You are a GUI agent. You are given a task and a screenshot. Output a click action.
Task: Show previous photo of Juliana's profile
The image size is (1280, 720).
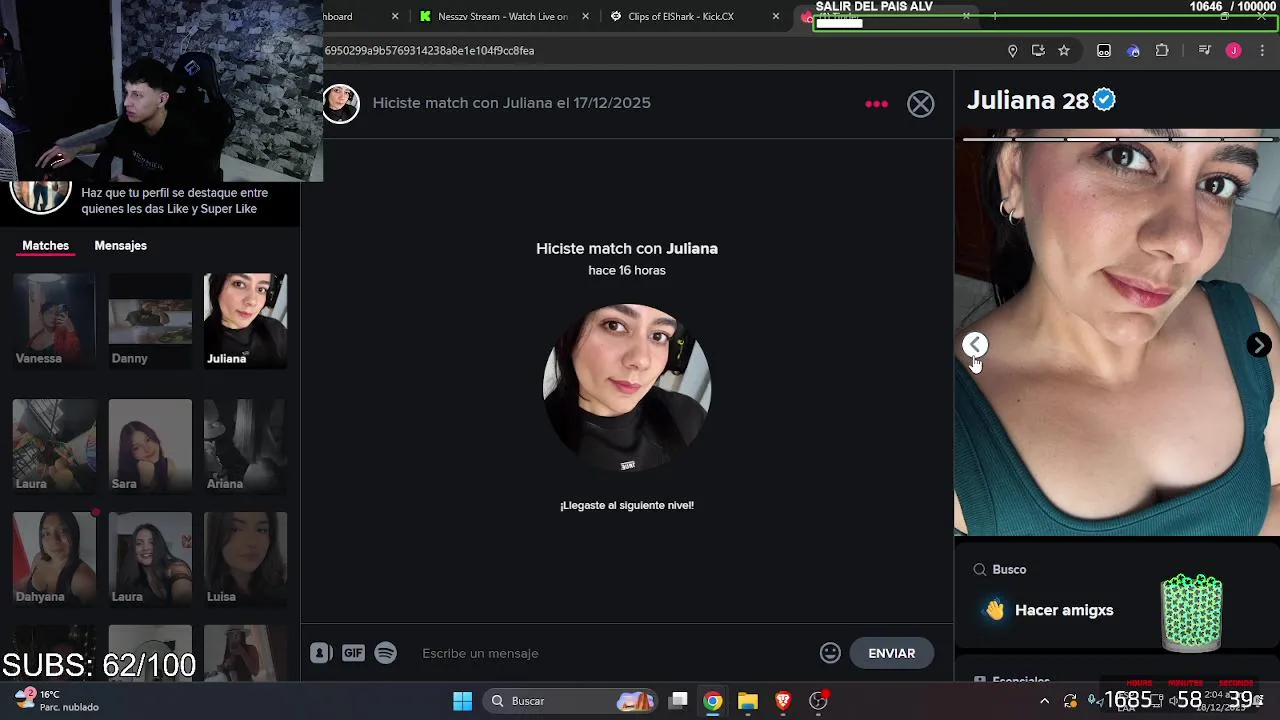pyautogui.click(x=975, y=344)
